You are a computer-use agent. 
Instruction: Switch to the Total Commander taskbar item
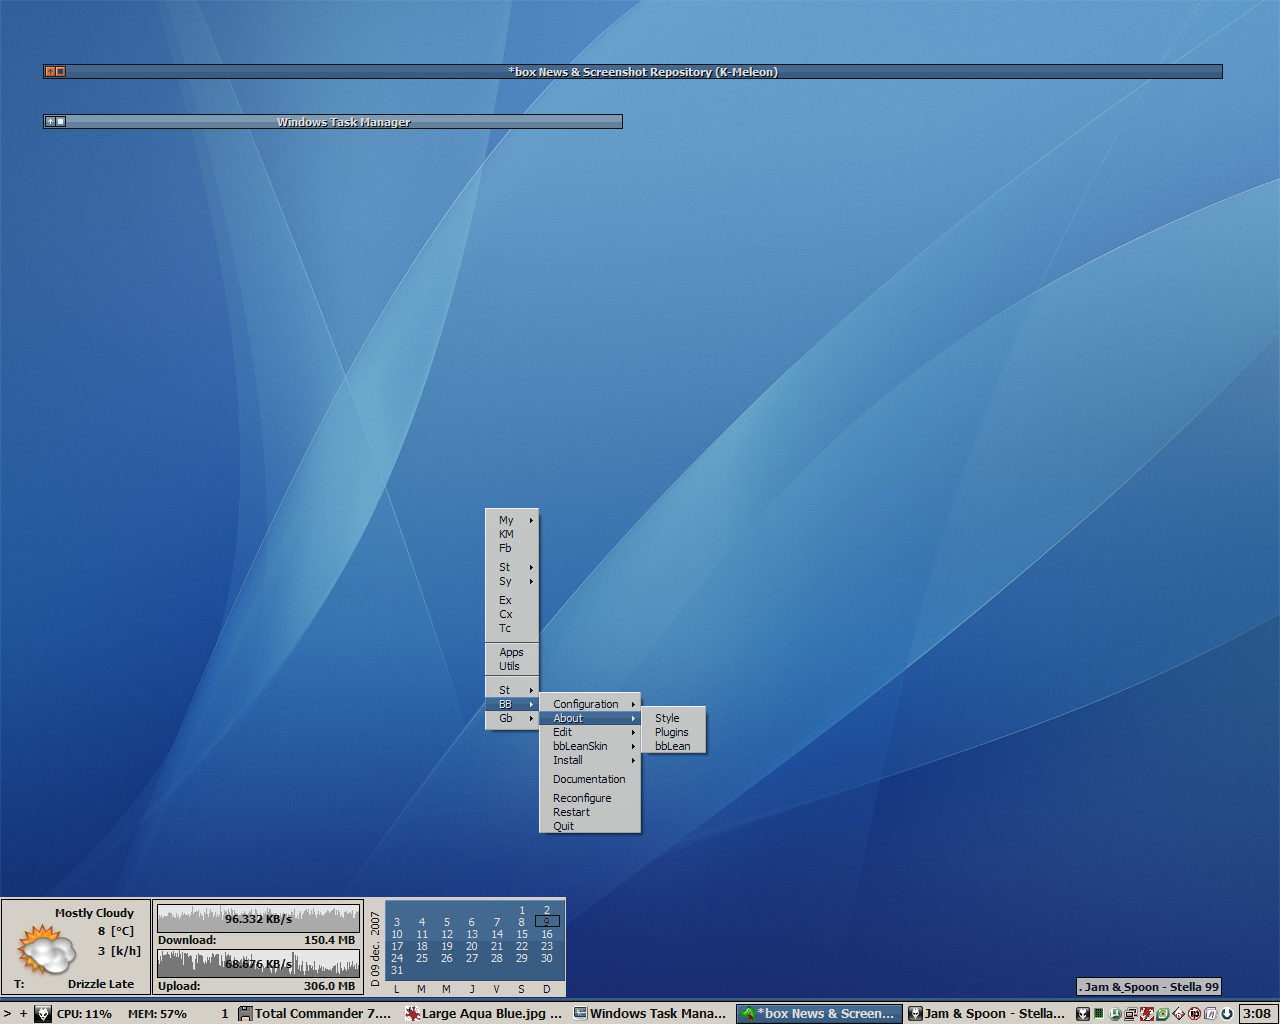[315, 1013]
